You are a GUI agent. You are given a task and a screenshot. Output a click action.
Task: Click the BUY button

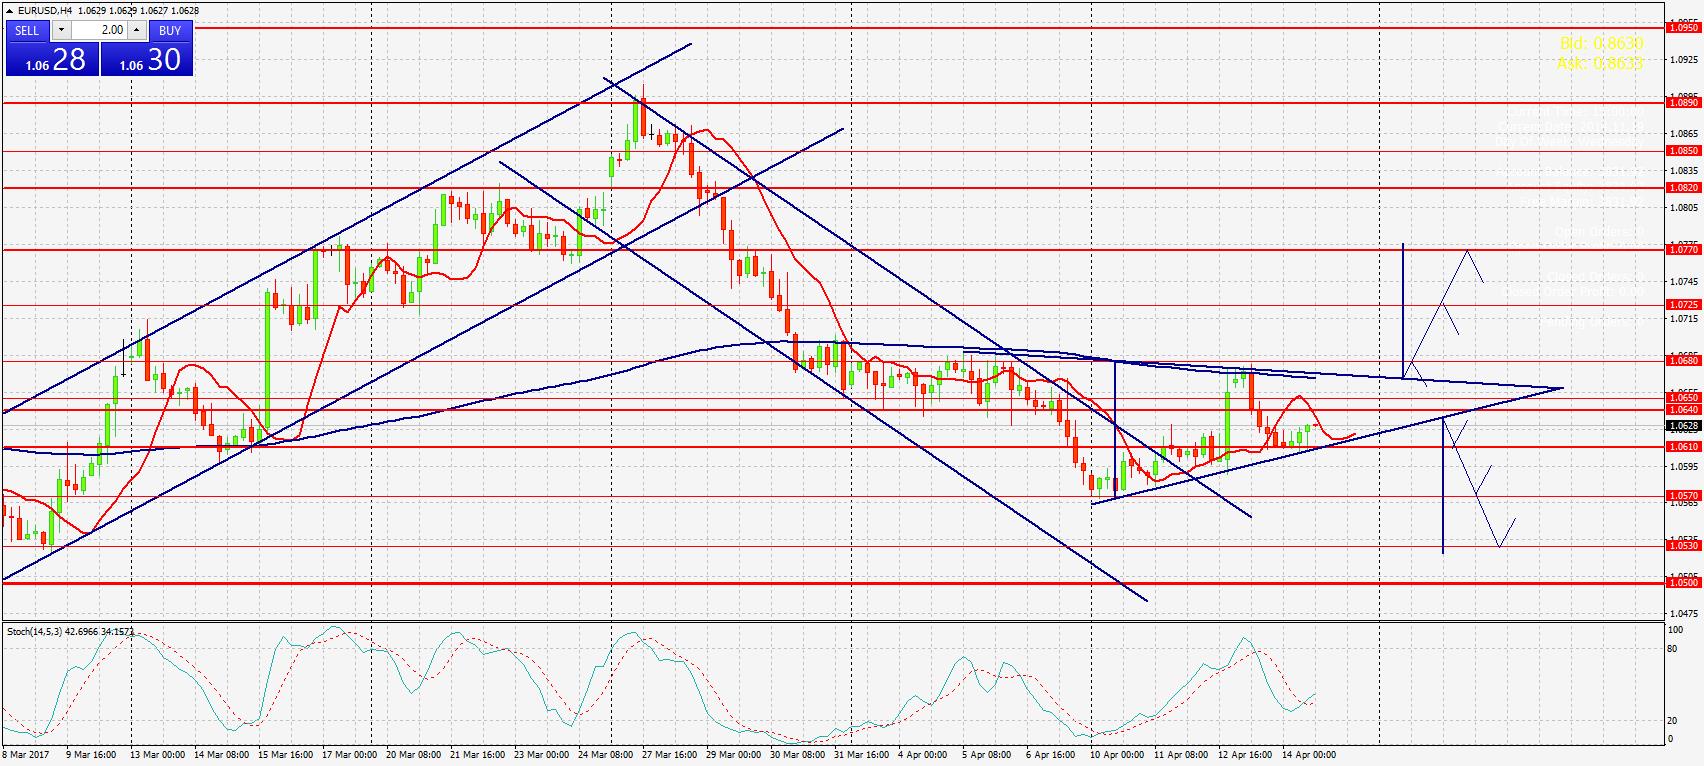click(x=169, y=31)
